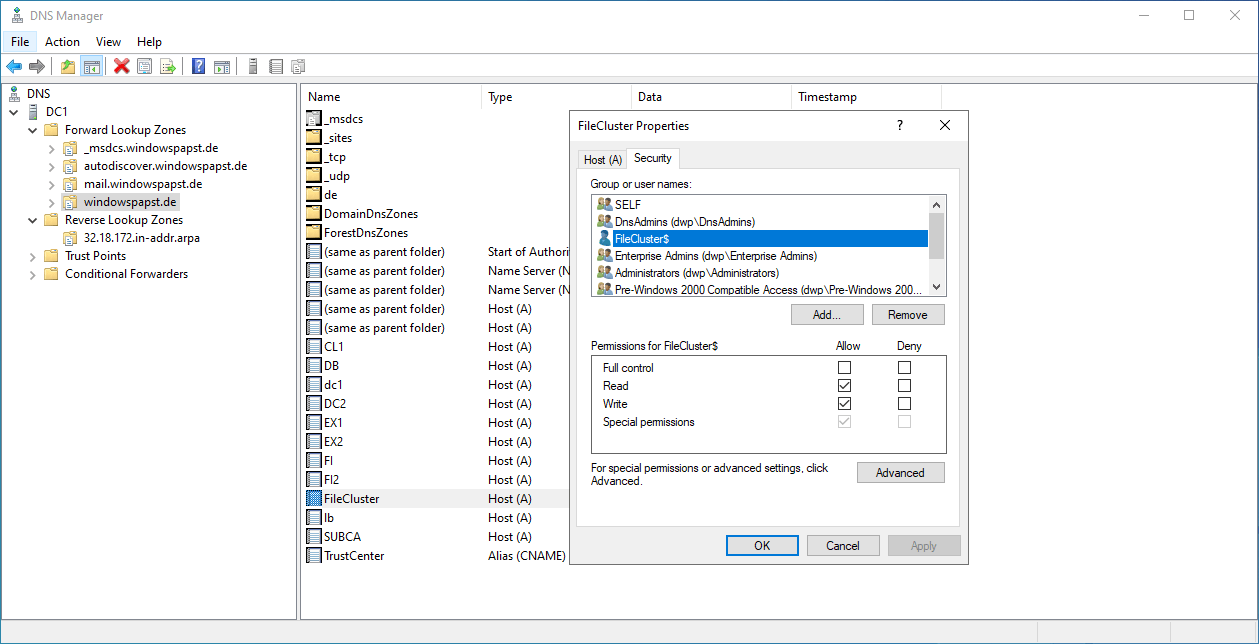The image size is (1259, 644).
Task: Click the Export List toolbar icon
Action: click(x=168, y=67)
